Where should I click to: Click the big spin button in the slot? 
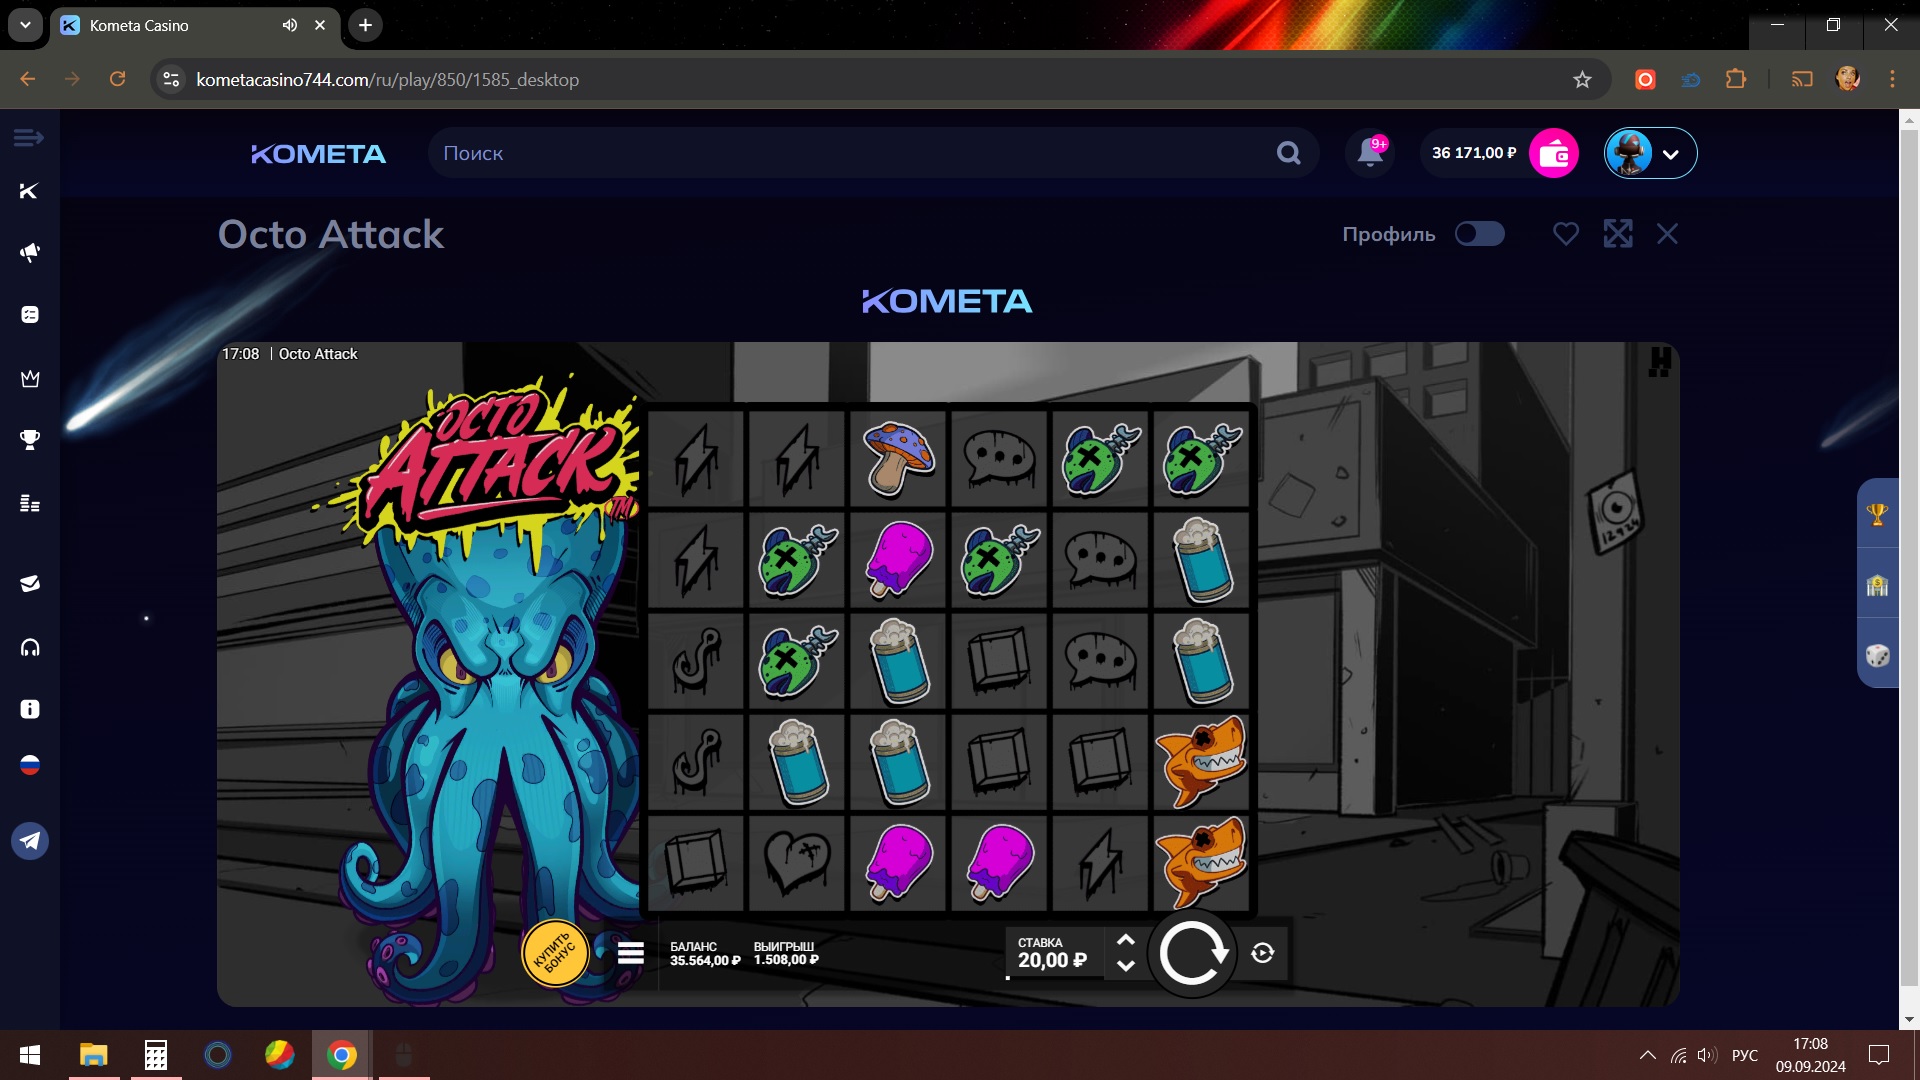(x=1191, y=954)
